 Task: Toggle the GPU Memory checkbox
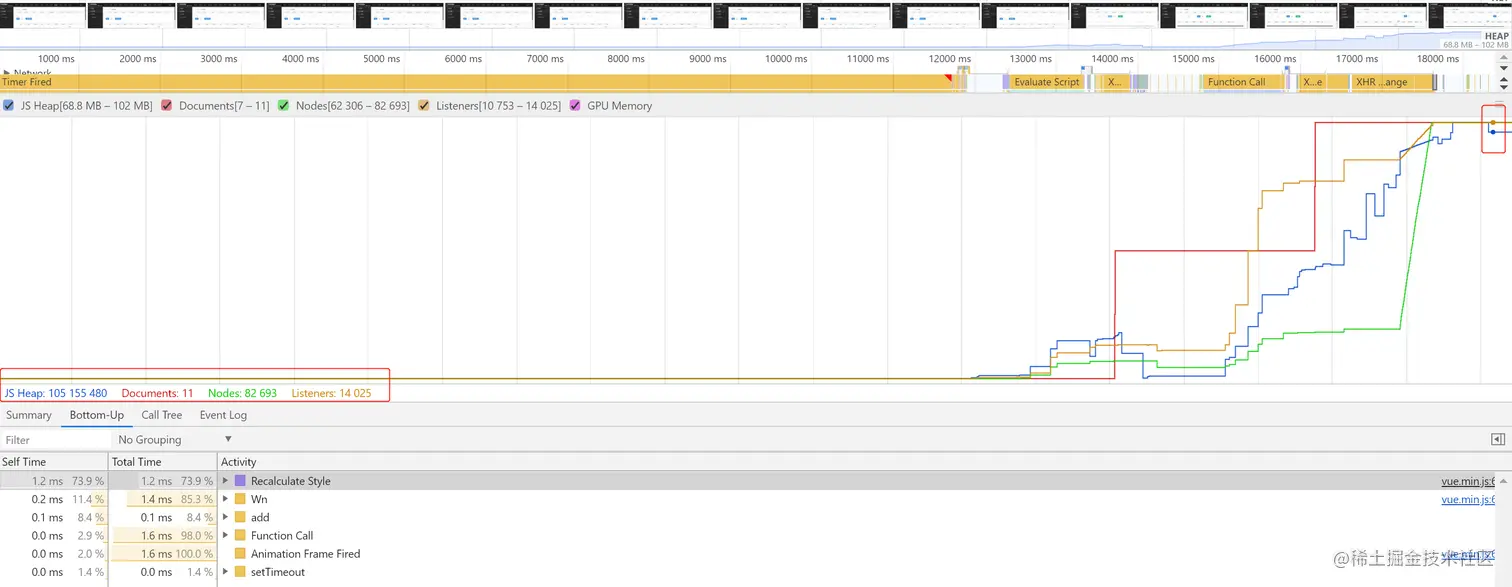click(x=575, y=105)
